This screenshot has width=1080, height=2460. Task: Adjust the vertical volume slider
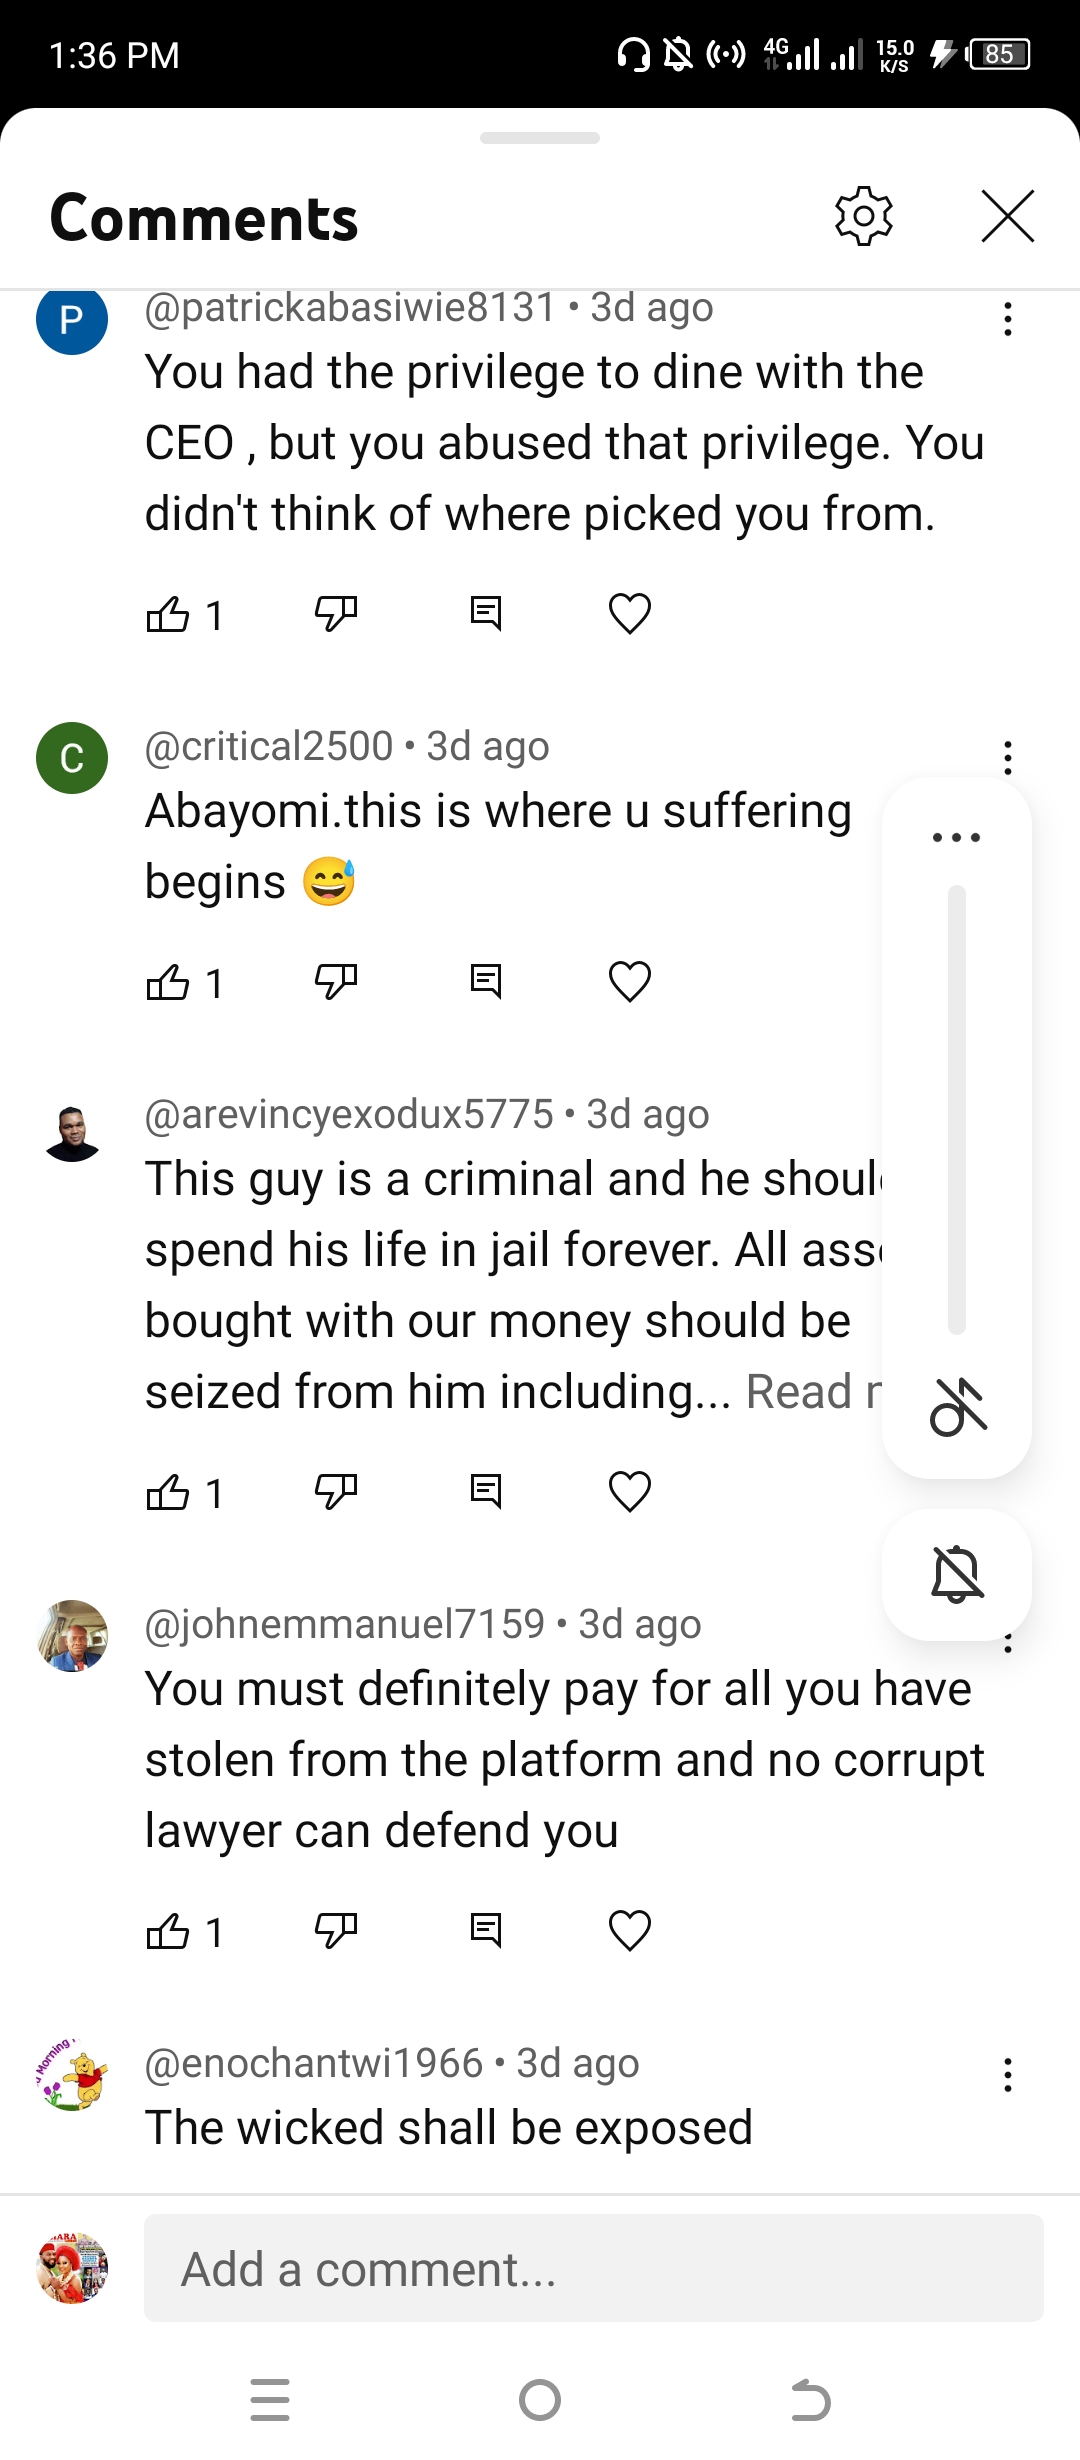957,1110
